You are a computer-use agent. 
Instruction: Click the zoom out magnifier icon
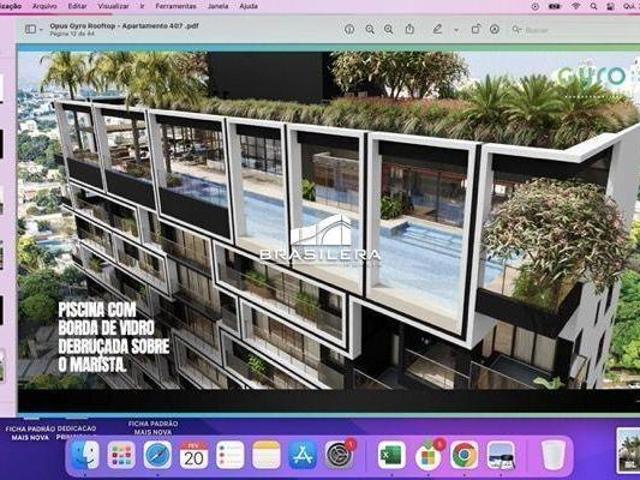click(x=369, y=29)
